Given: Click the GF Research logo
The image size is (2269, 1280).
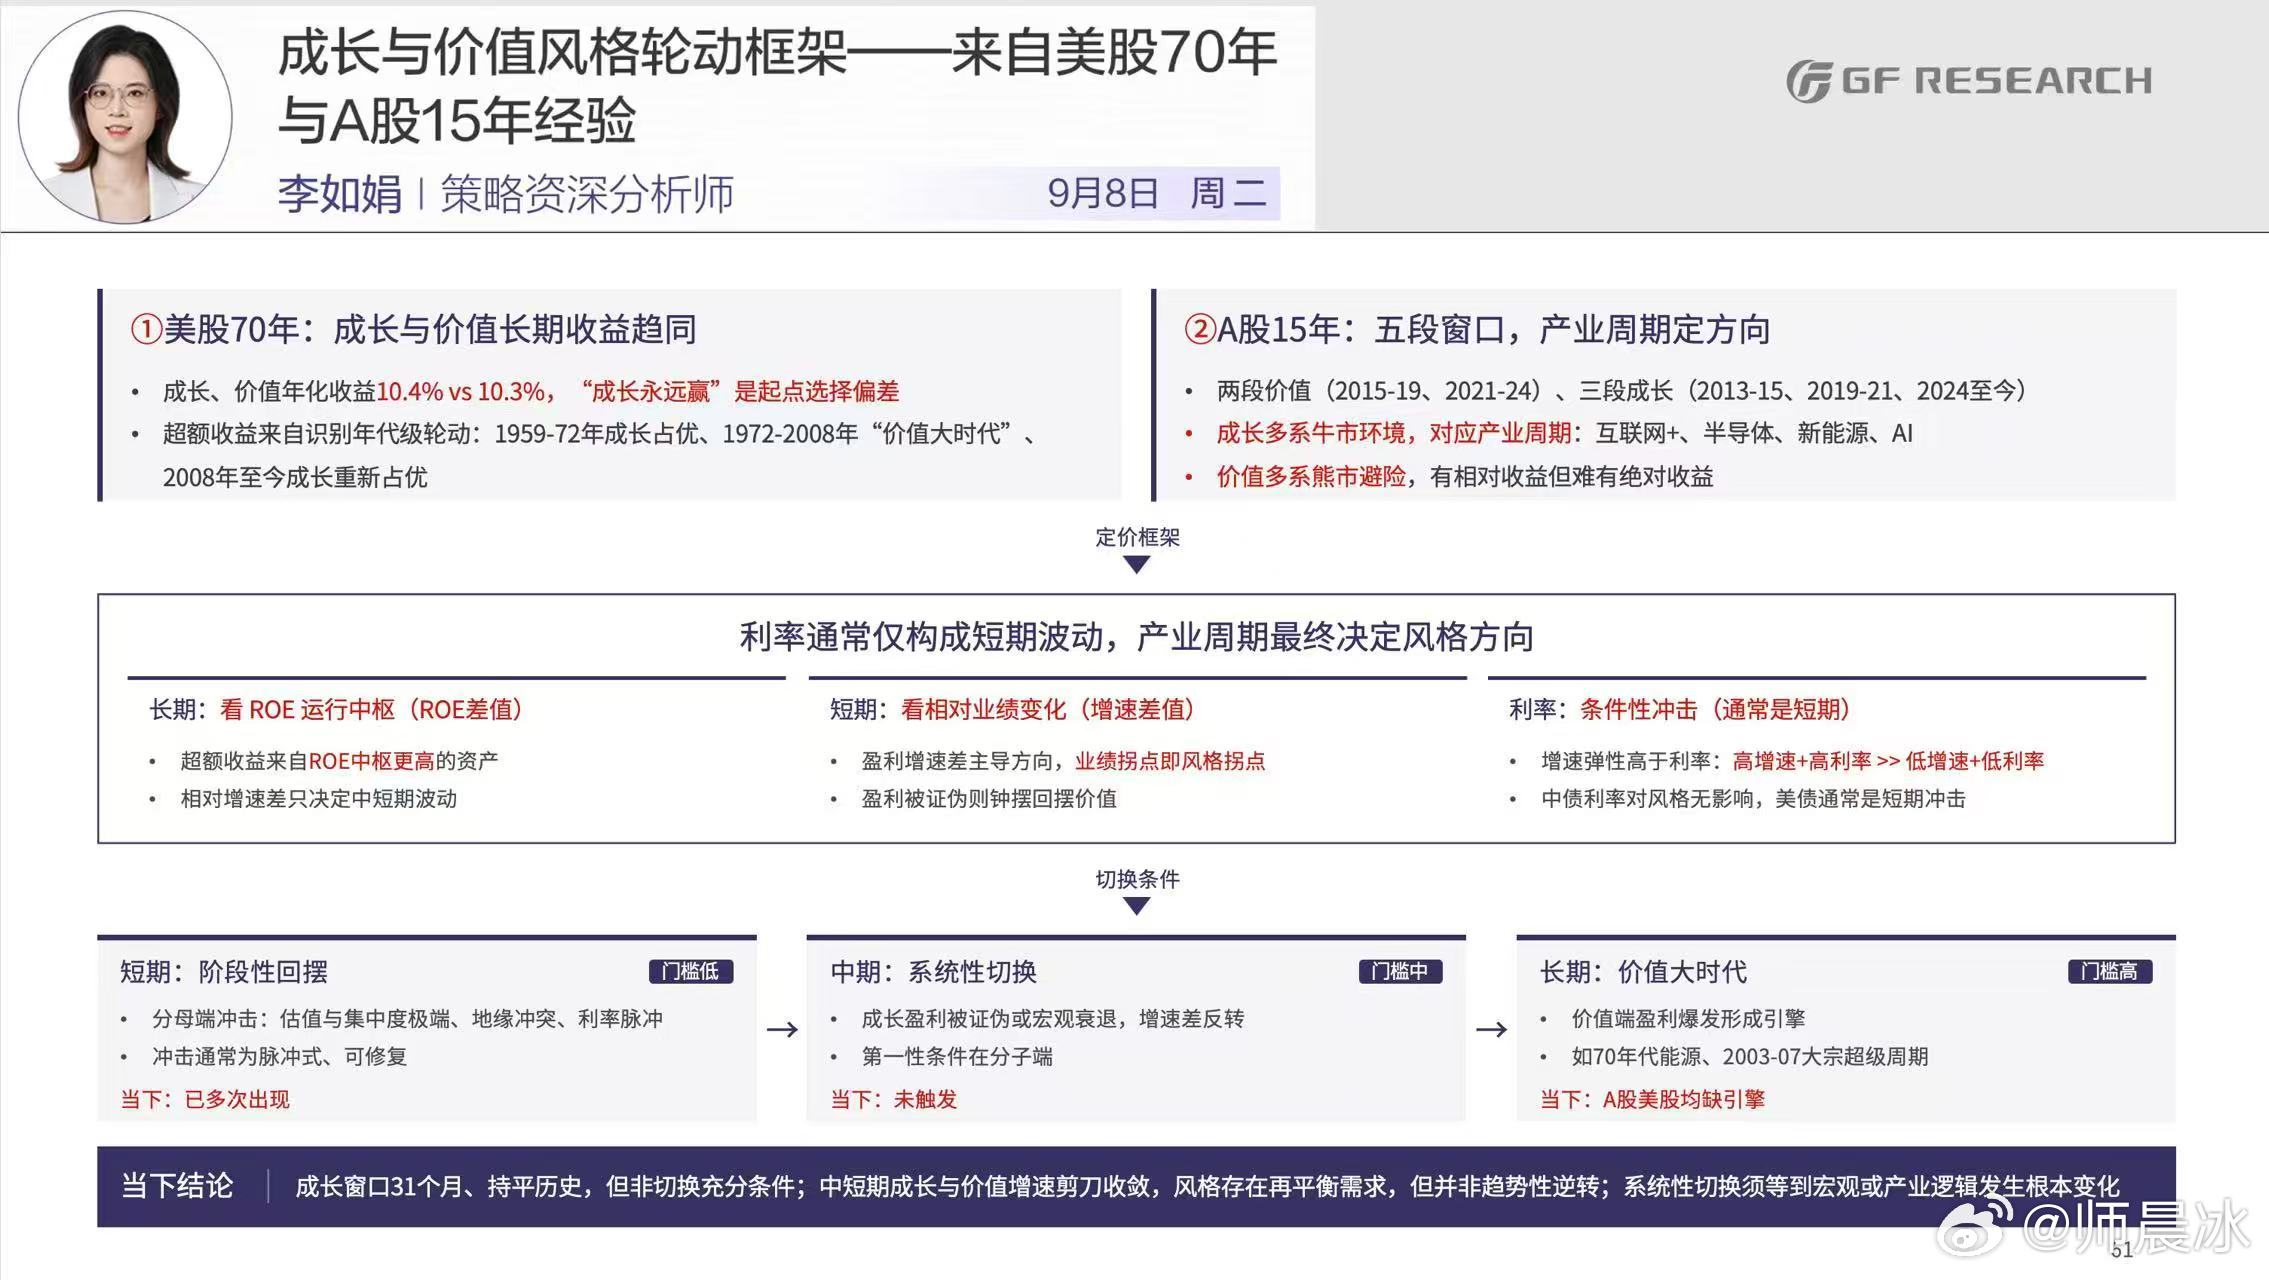Looking at the screenshot, I should coord(1969,81).
